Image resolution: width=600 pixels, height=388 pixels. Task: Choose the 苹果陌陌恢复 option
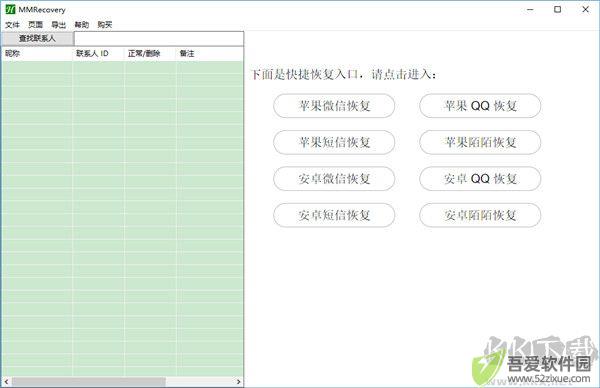click(x=480, y=142)
